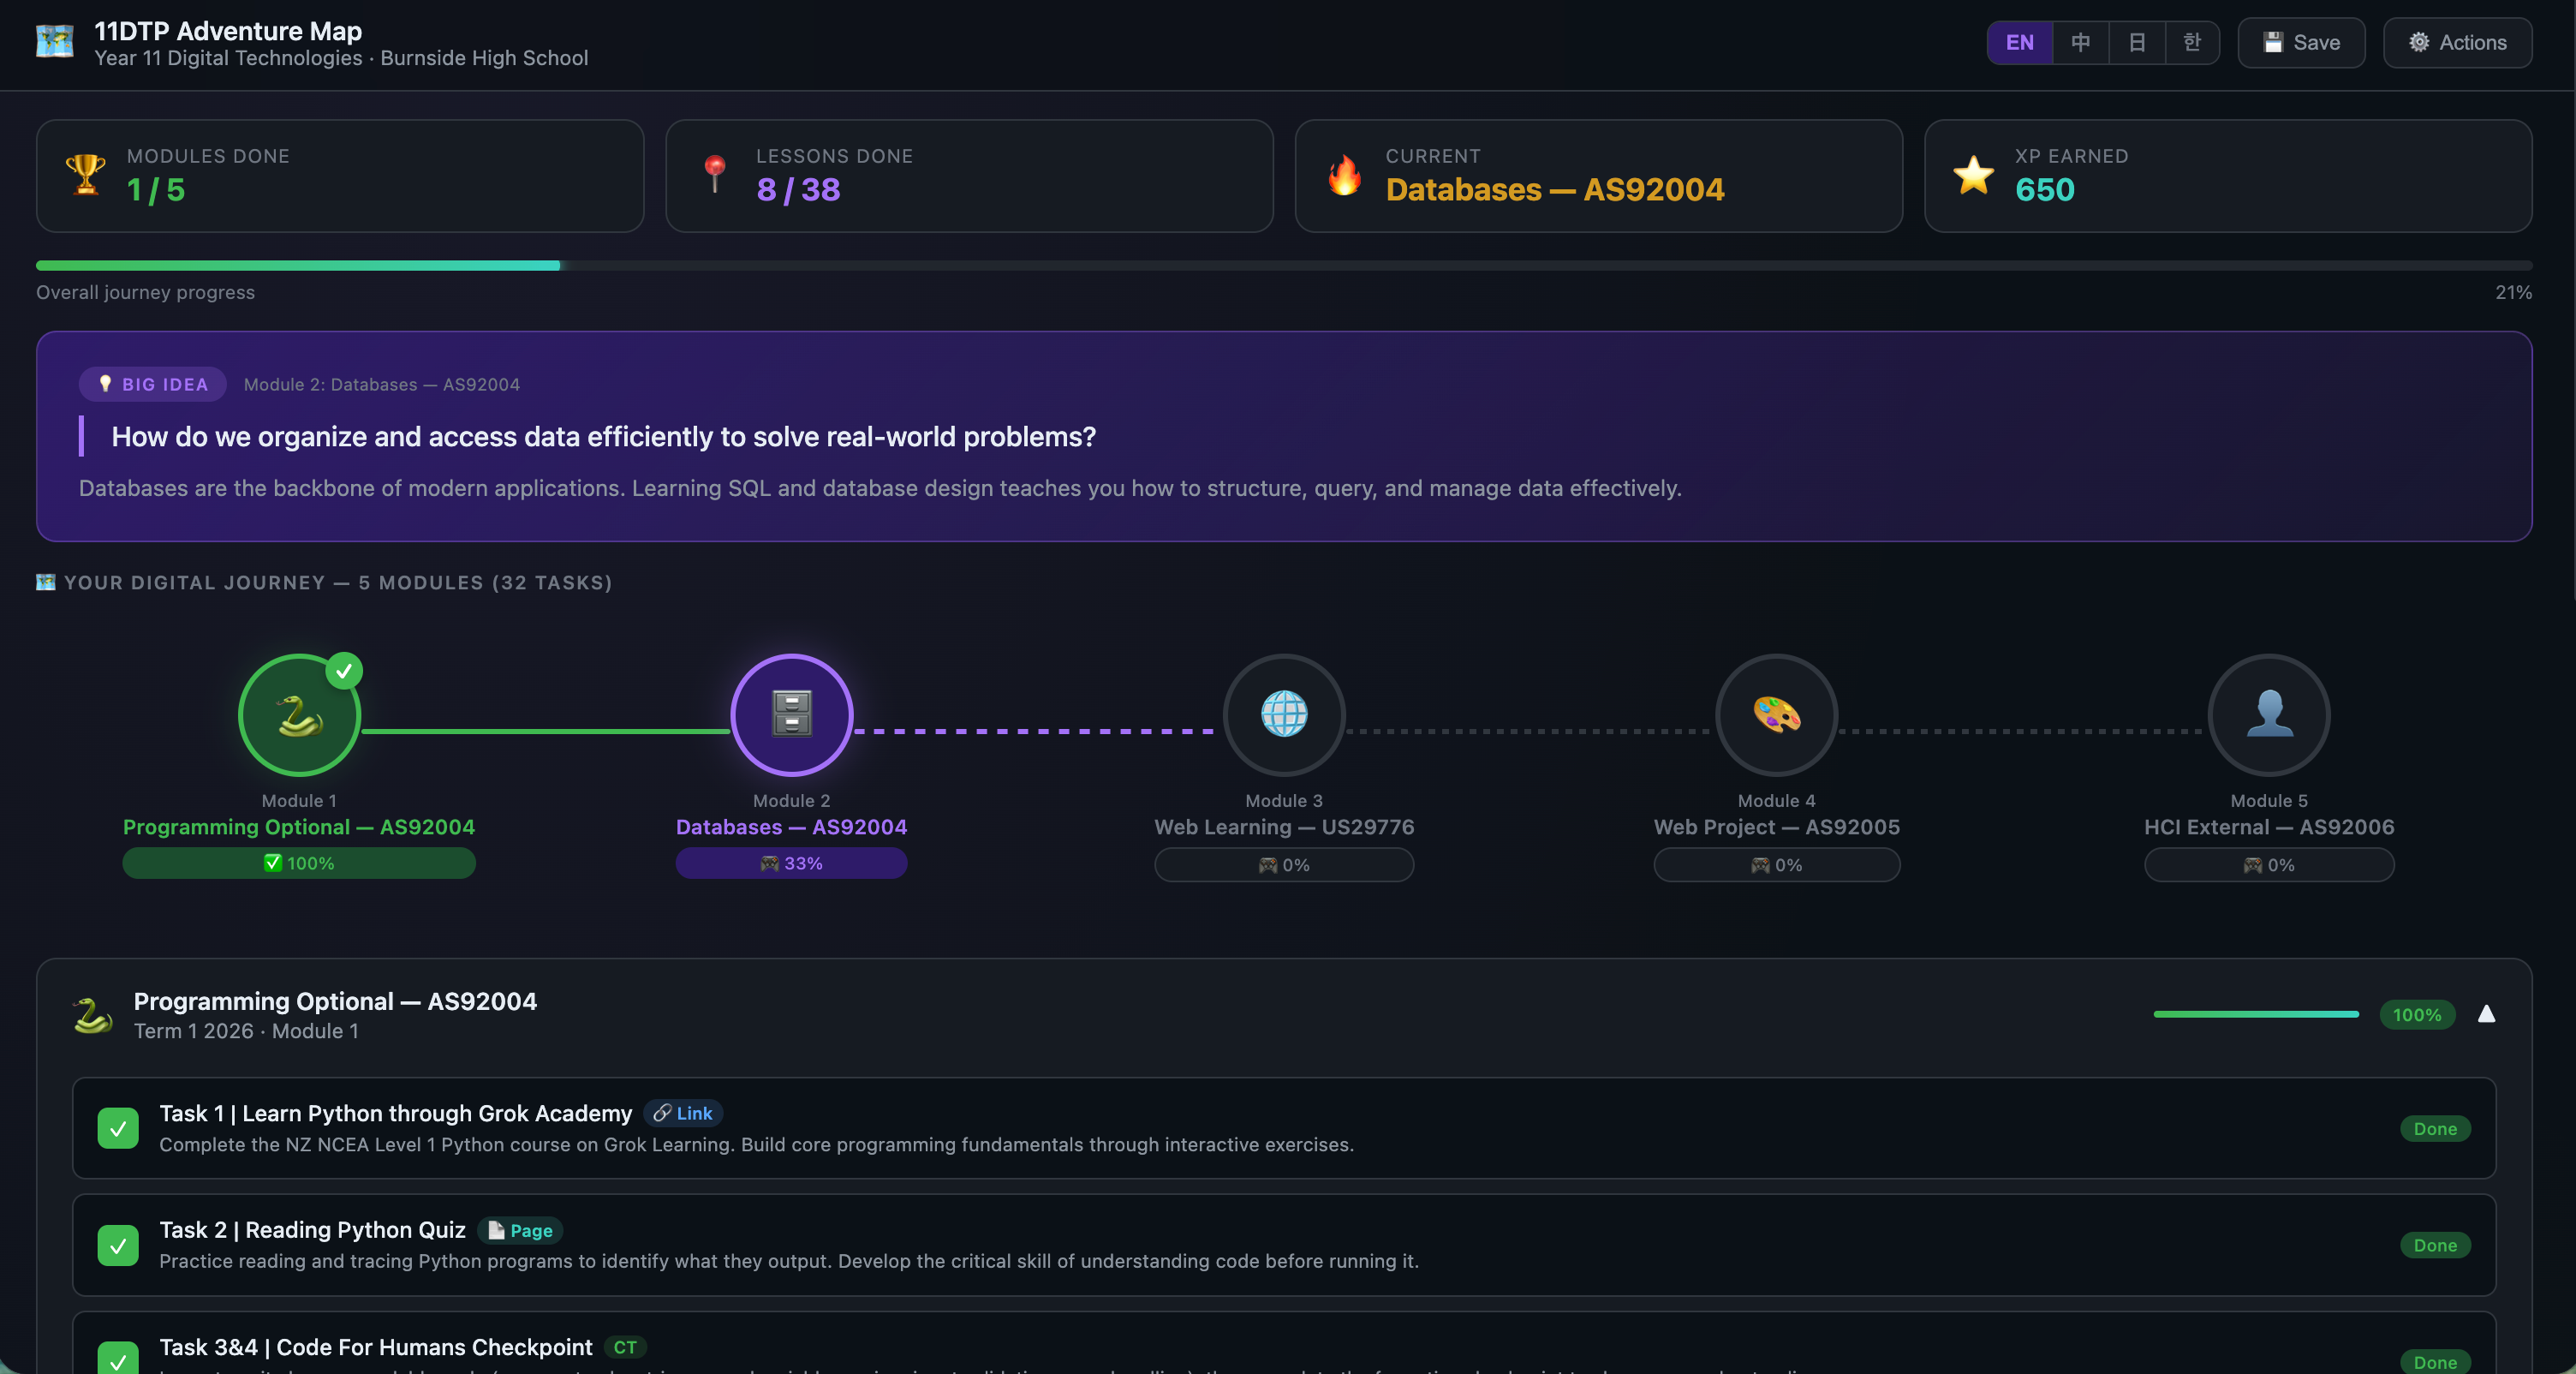This screenshot has width=2576, height=1374.
Task: Open the Task 1 Link badge
Action: pos(683,1113)
